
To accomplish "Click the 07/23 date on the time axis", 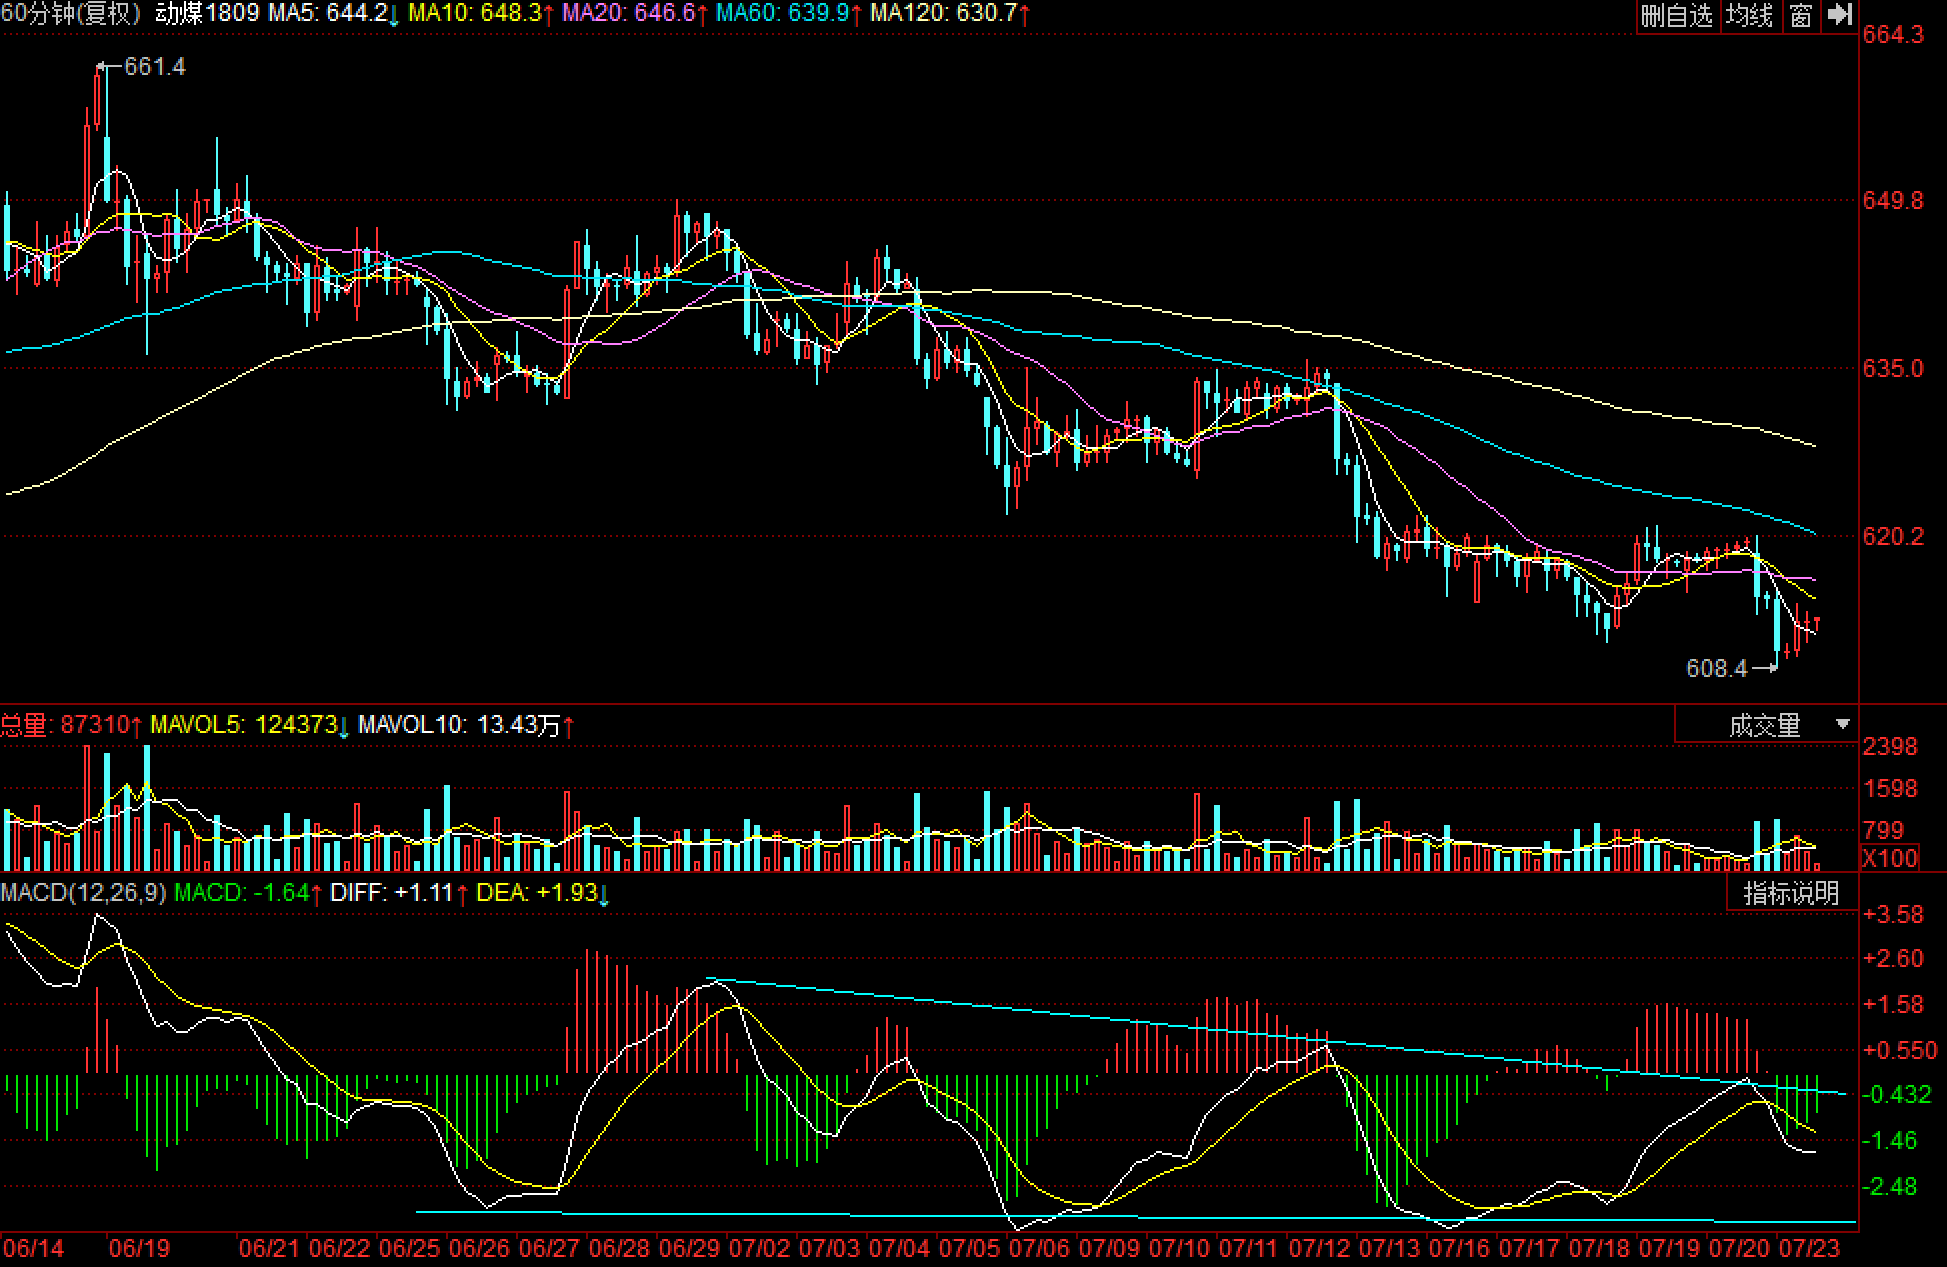I will (1809, 1249).
